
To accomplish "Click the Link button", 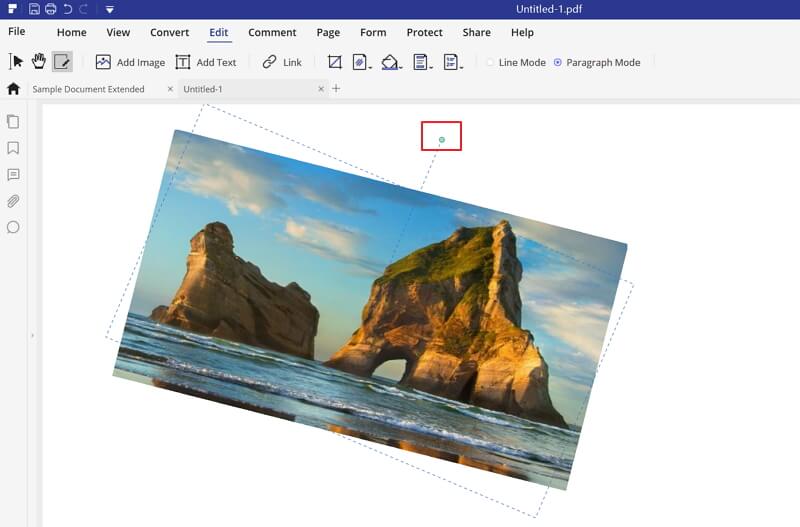I will (282, 62).
